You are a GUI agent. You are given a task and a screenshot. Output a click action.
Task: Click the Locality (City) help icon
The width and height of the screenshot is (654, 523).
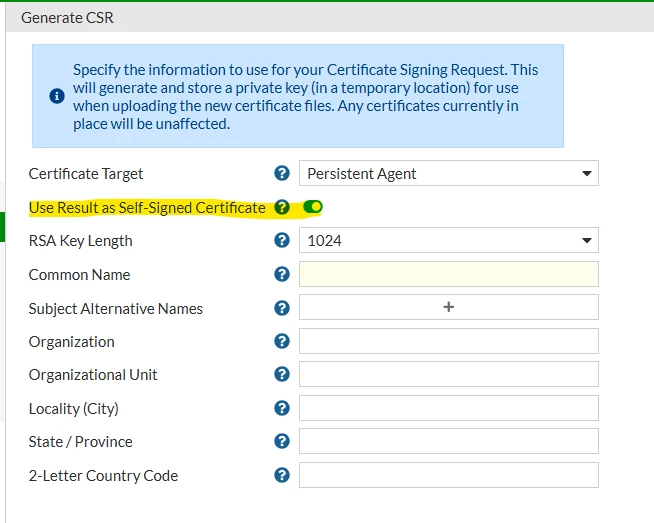282,408
